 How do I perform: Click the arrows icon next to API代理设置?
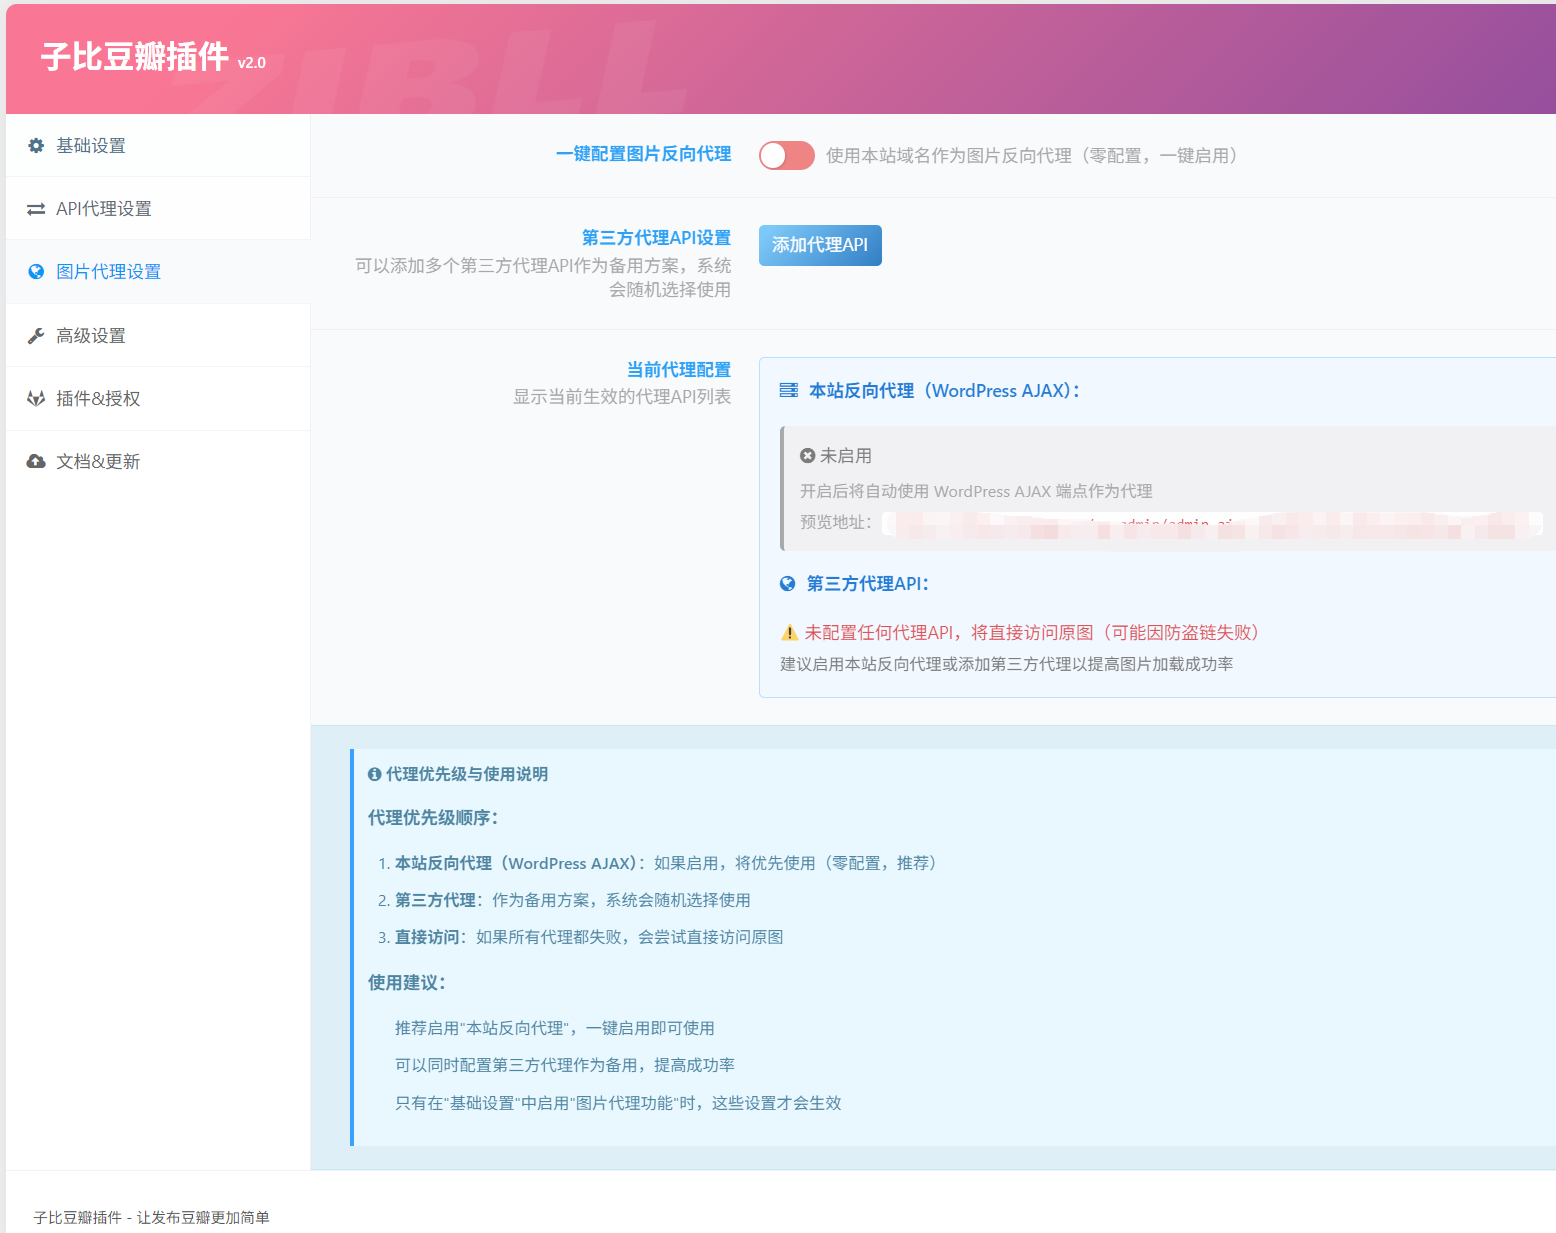point(36,208)
